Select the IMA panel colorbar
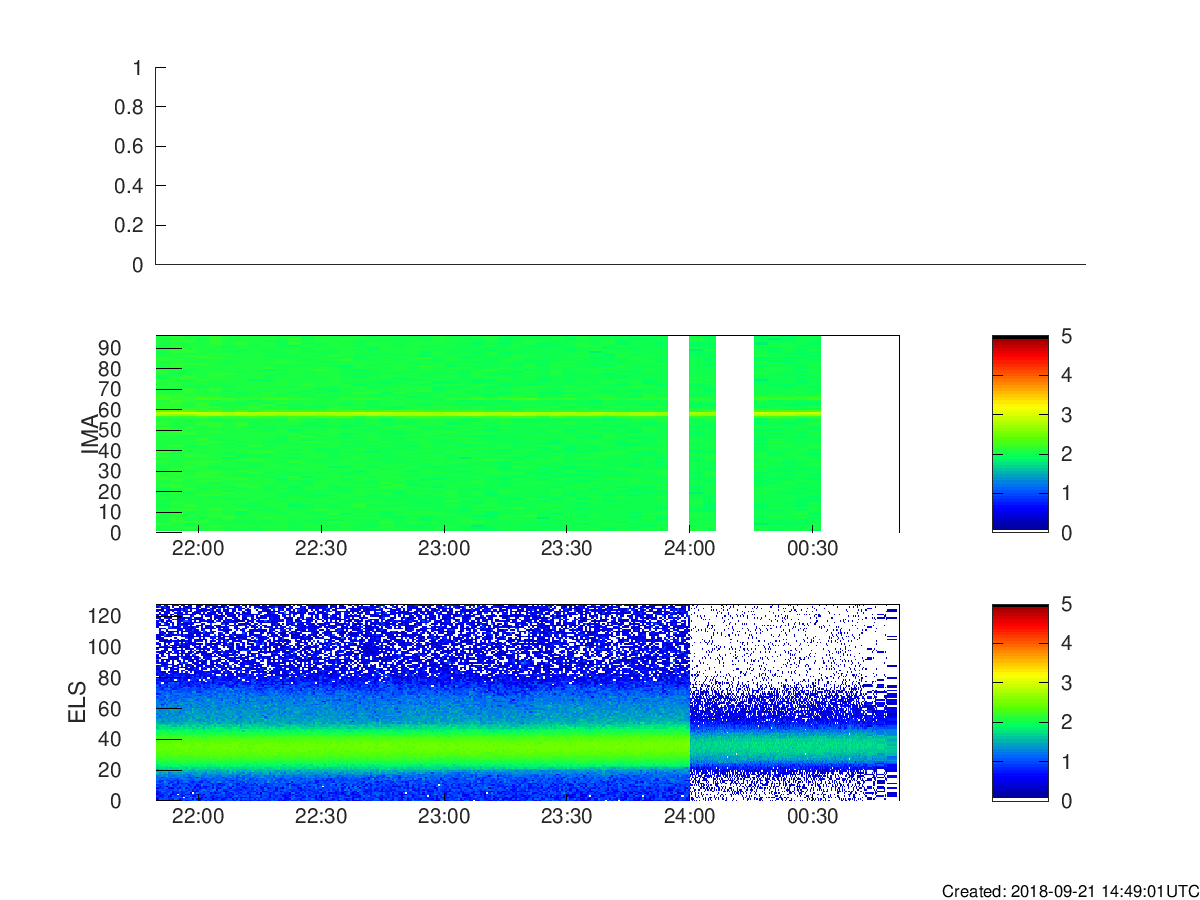The width and height of the screenshot is (1200, 900). (x=1020, y=434)
